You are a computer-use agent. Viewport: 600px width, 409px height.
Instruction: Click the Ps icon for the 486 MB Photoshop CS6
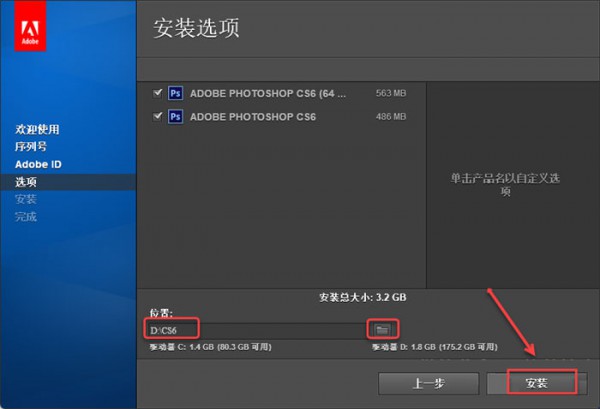pos(175,116)
